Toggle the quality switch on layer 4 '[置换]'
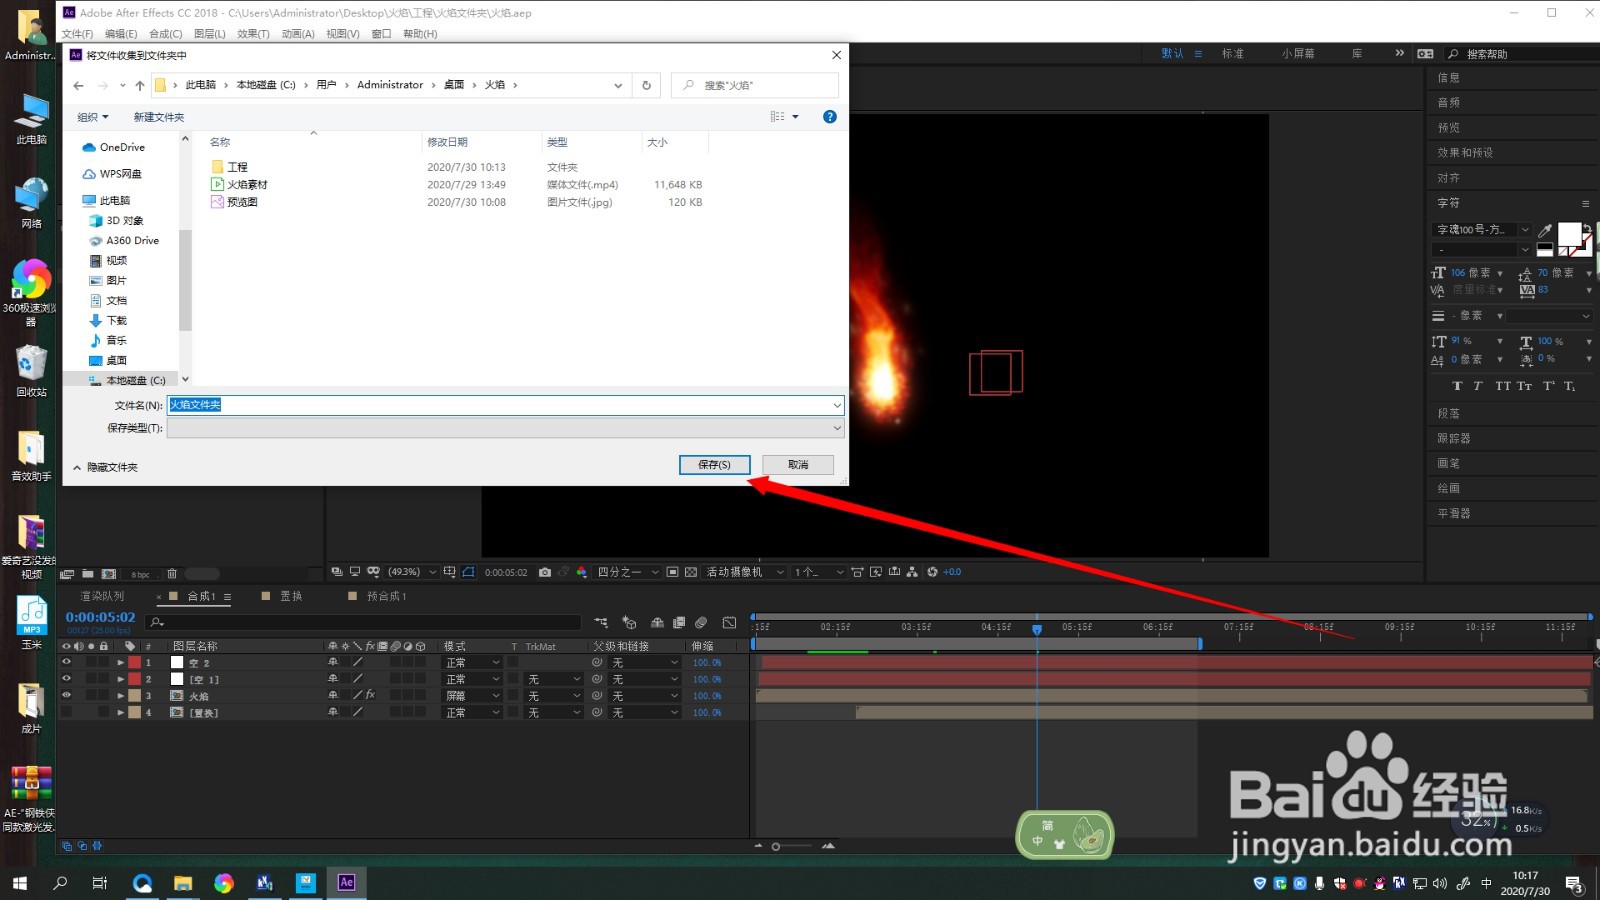 pyautogui.click(x=357, y=712)
